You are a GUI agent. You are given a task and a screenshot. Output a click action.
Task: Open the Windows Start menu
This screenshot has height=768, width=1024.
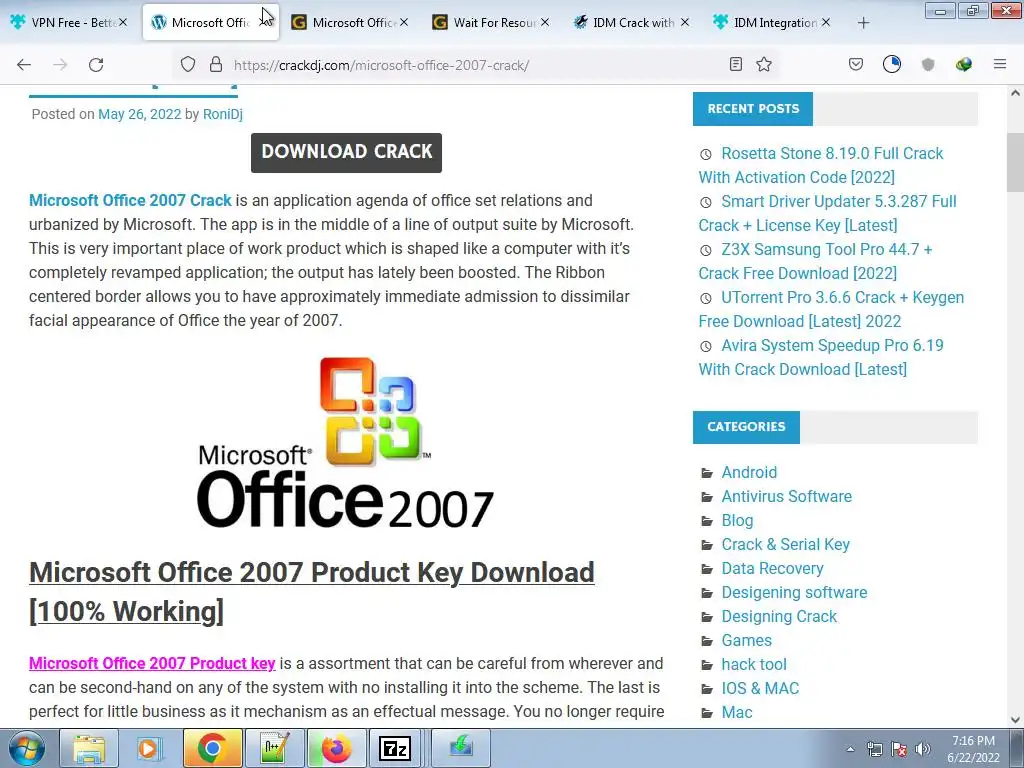(26, 748)
